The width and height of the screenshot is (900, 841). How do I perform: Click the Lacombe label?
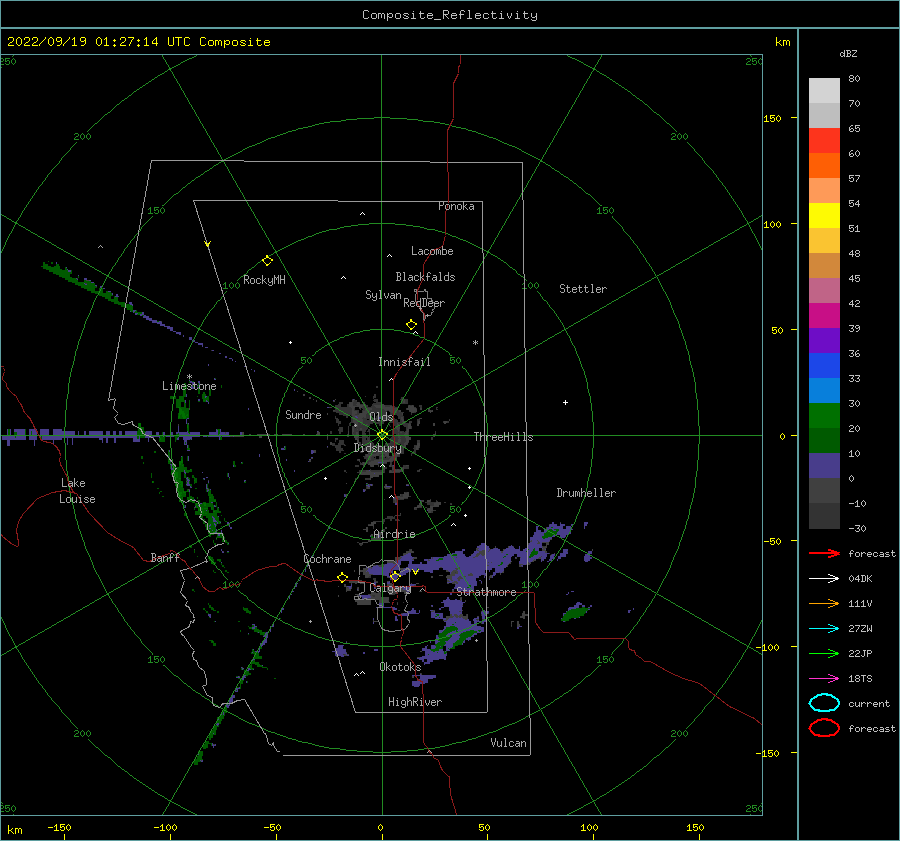(432, 251)
